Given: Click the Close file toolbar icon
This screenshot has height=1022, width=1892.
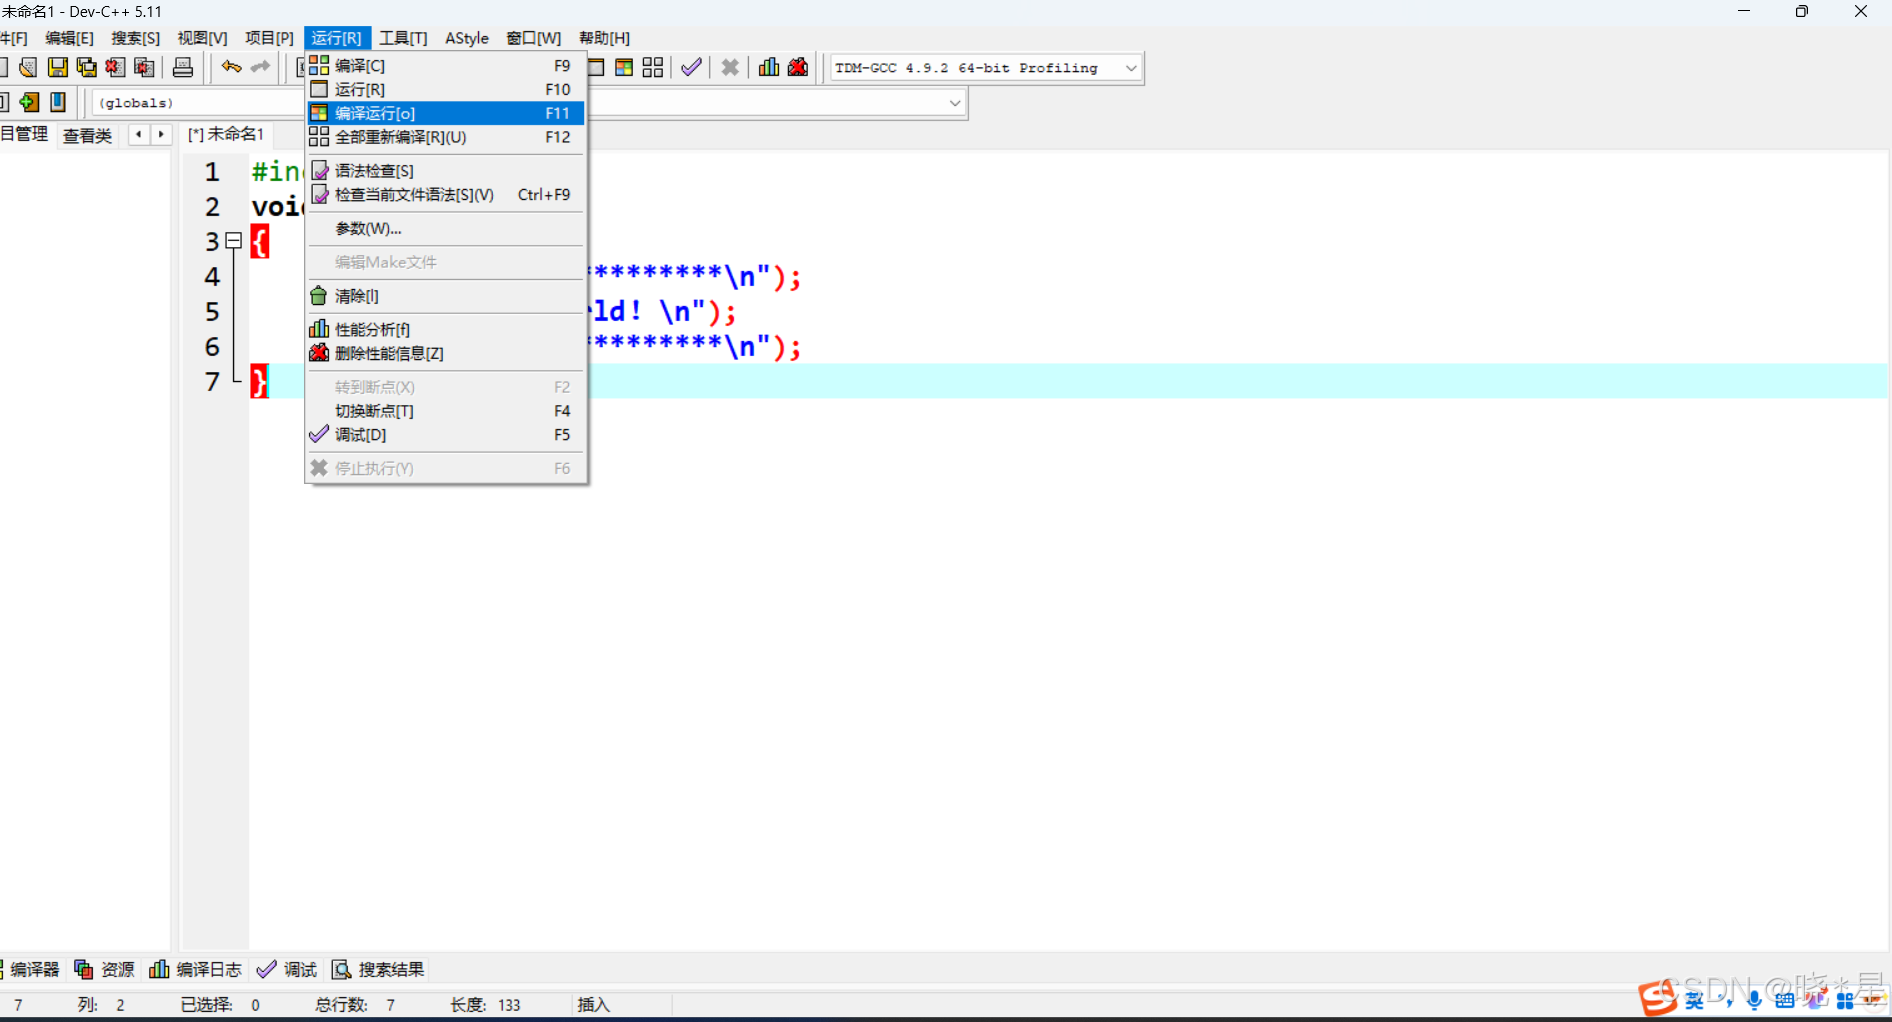Looking at the screenshot, I should click(x=116, y=67).
